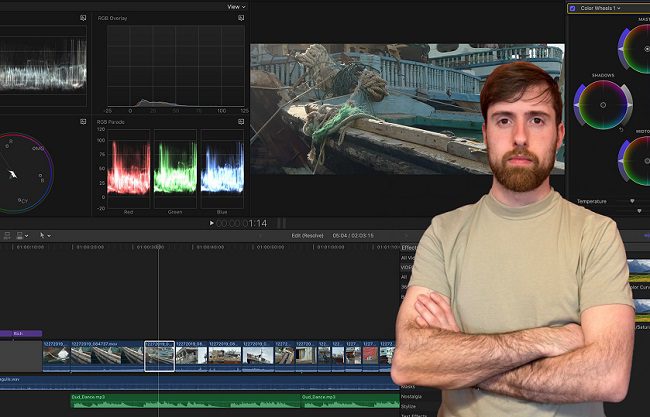Image resolution: width=650 pixels, height=417 pixels.
Task: Select the second Oud_Dance.mp3 audio clip
Action: (x=350, y=401)
